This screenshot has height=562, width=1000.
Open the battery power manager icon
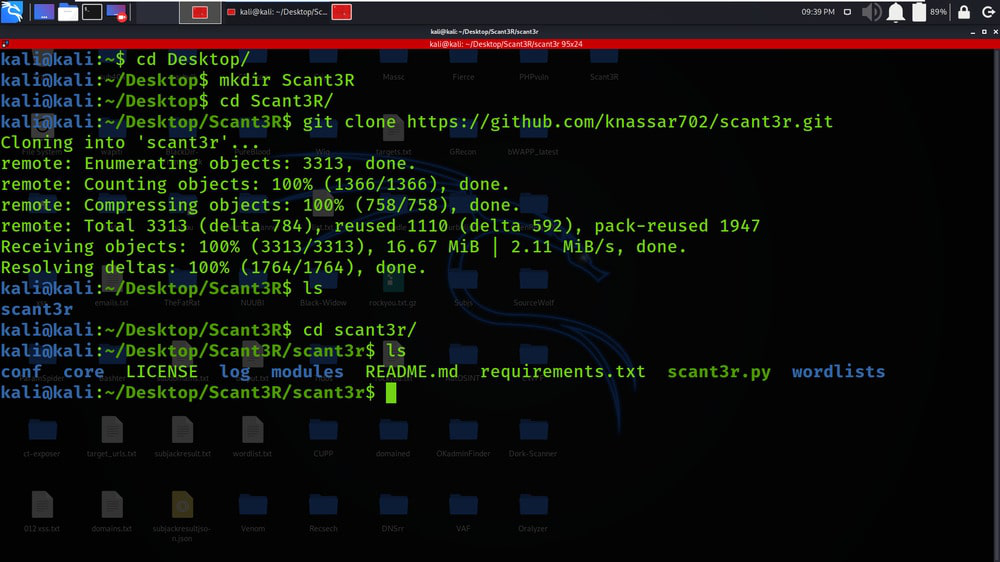[918, 12]
